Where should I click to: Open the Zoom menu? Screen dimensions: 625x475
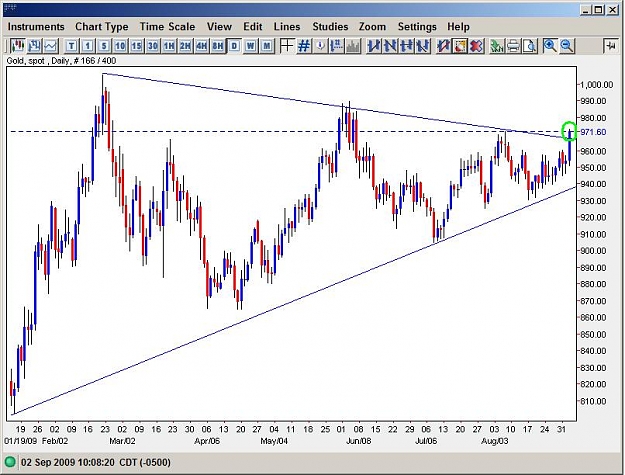click(x=372, y=27)
